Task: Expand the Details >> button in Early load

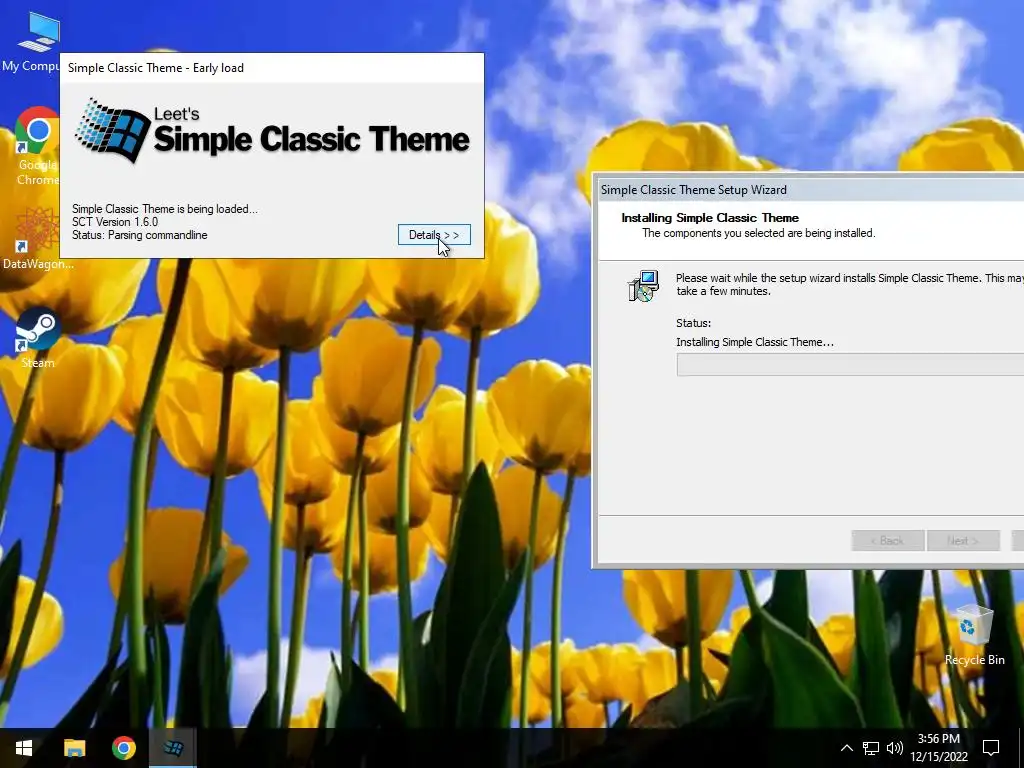Action: coord(434,235)
